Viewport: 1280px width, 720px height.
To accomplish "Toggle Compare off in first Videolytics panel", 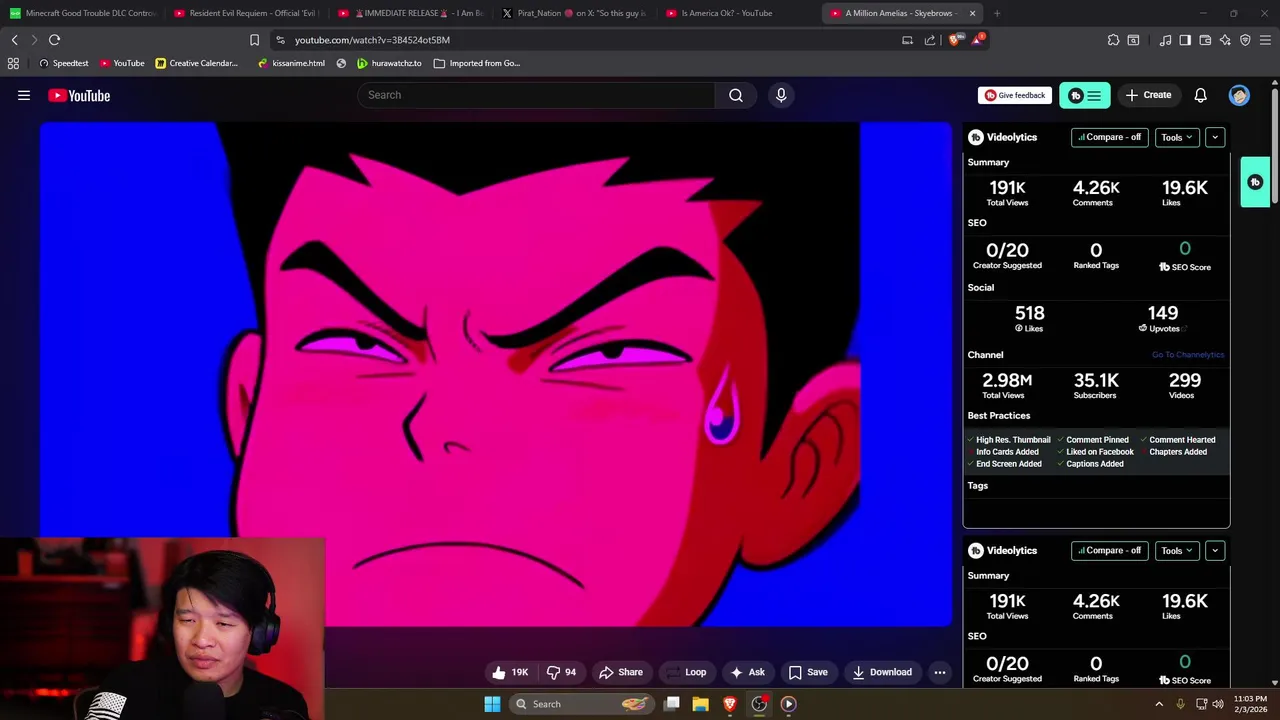I will pos(1109,137).
